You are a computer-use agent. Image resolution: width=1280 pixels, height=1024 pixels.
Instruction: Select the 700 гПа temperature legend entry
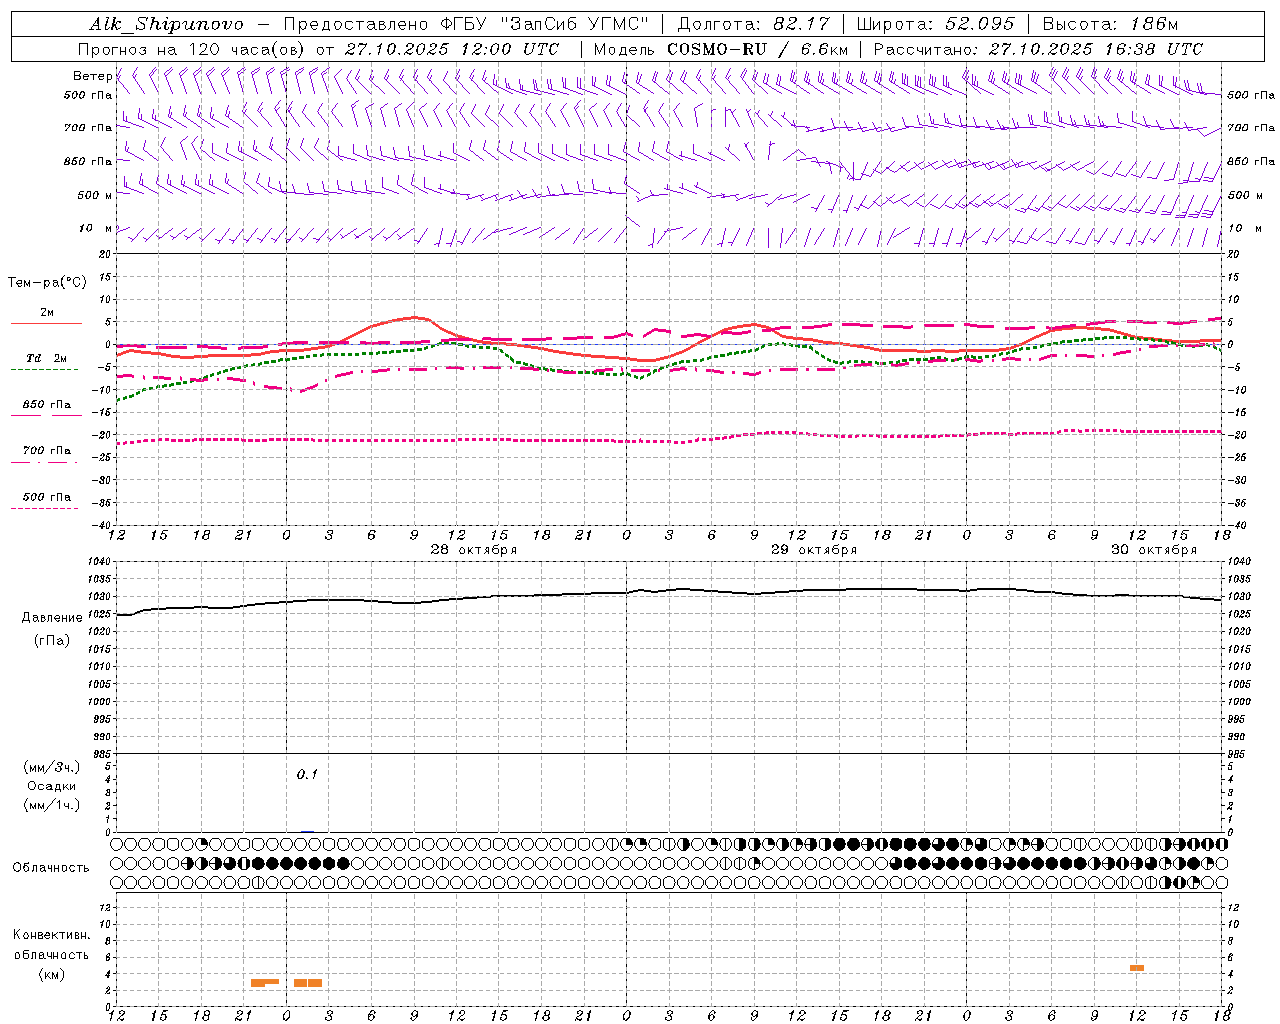[x=47, y=451]
